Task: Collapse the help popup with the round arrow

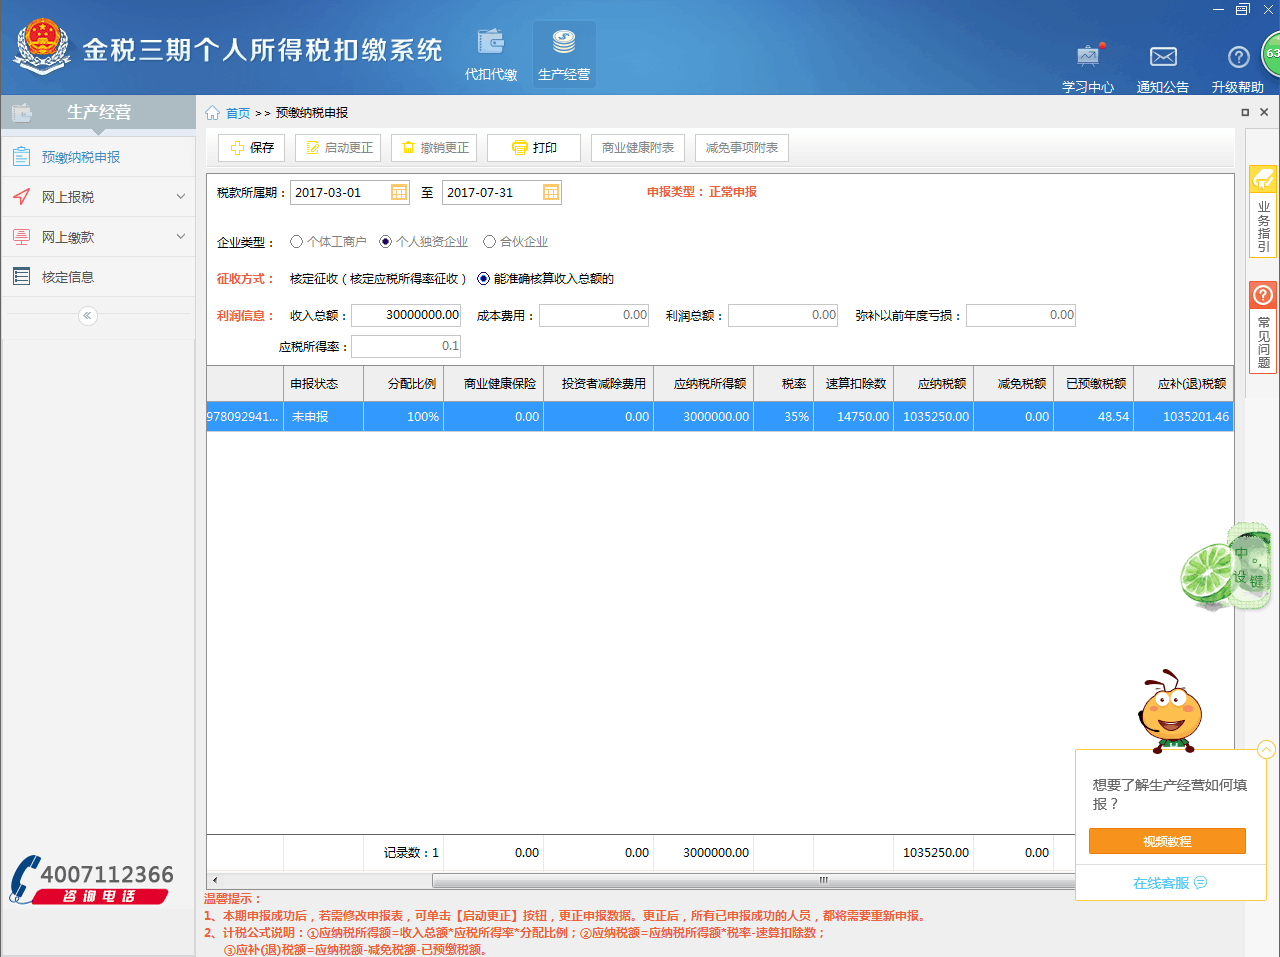Action: click(x=1266, y=749)
